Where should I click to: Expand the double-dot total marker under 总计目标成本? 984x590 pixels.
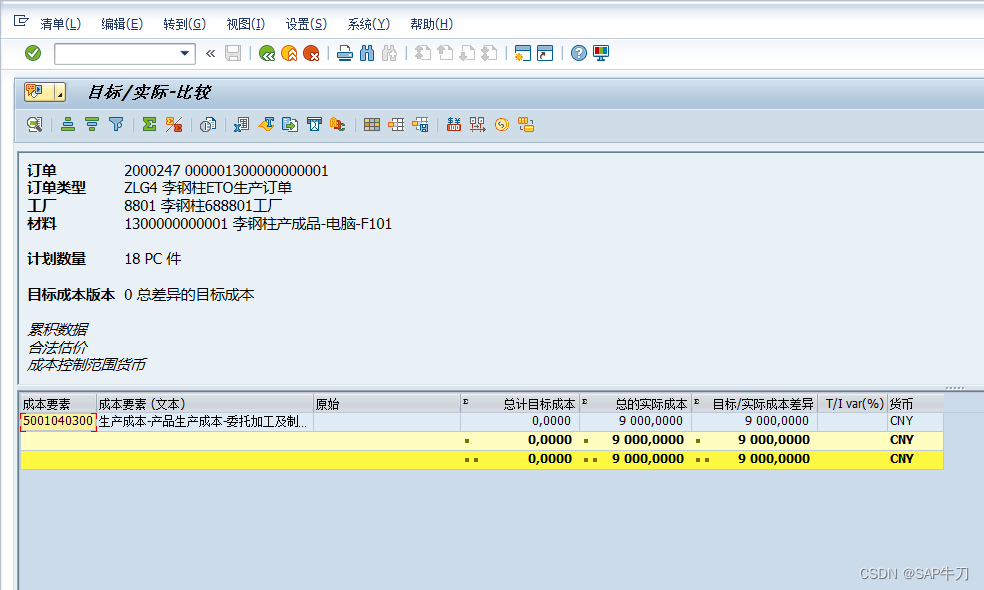pos(471,459)
